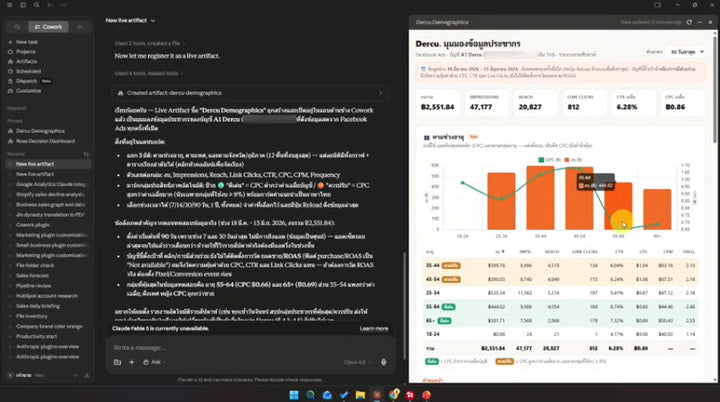Click the microphone voice input icon
This screenshot has height=402, width=720.
pyautogui.click(x=383, y=362)
